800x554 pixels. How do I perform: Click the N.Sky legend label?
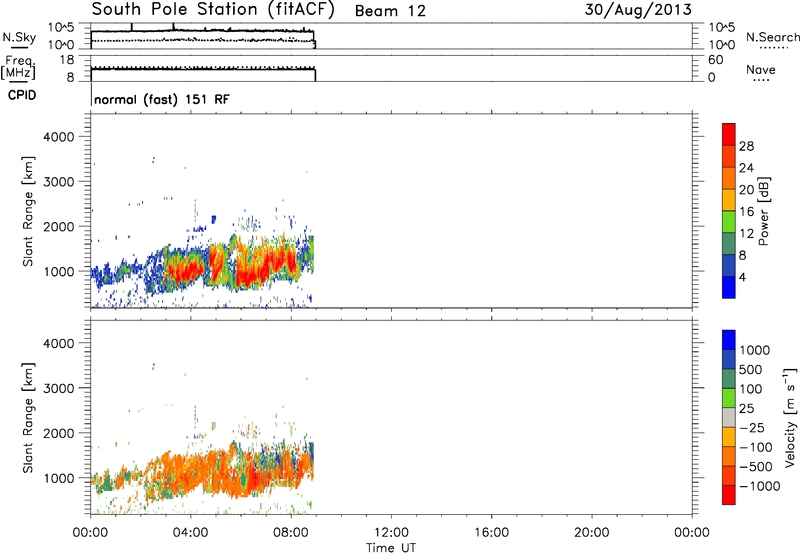(x=19, y=38)
